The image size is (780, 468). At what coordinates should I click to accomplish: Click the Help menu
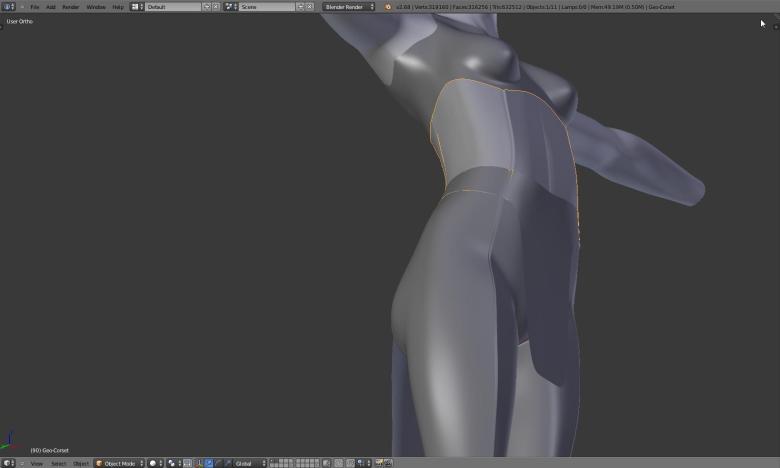[118, 7]
